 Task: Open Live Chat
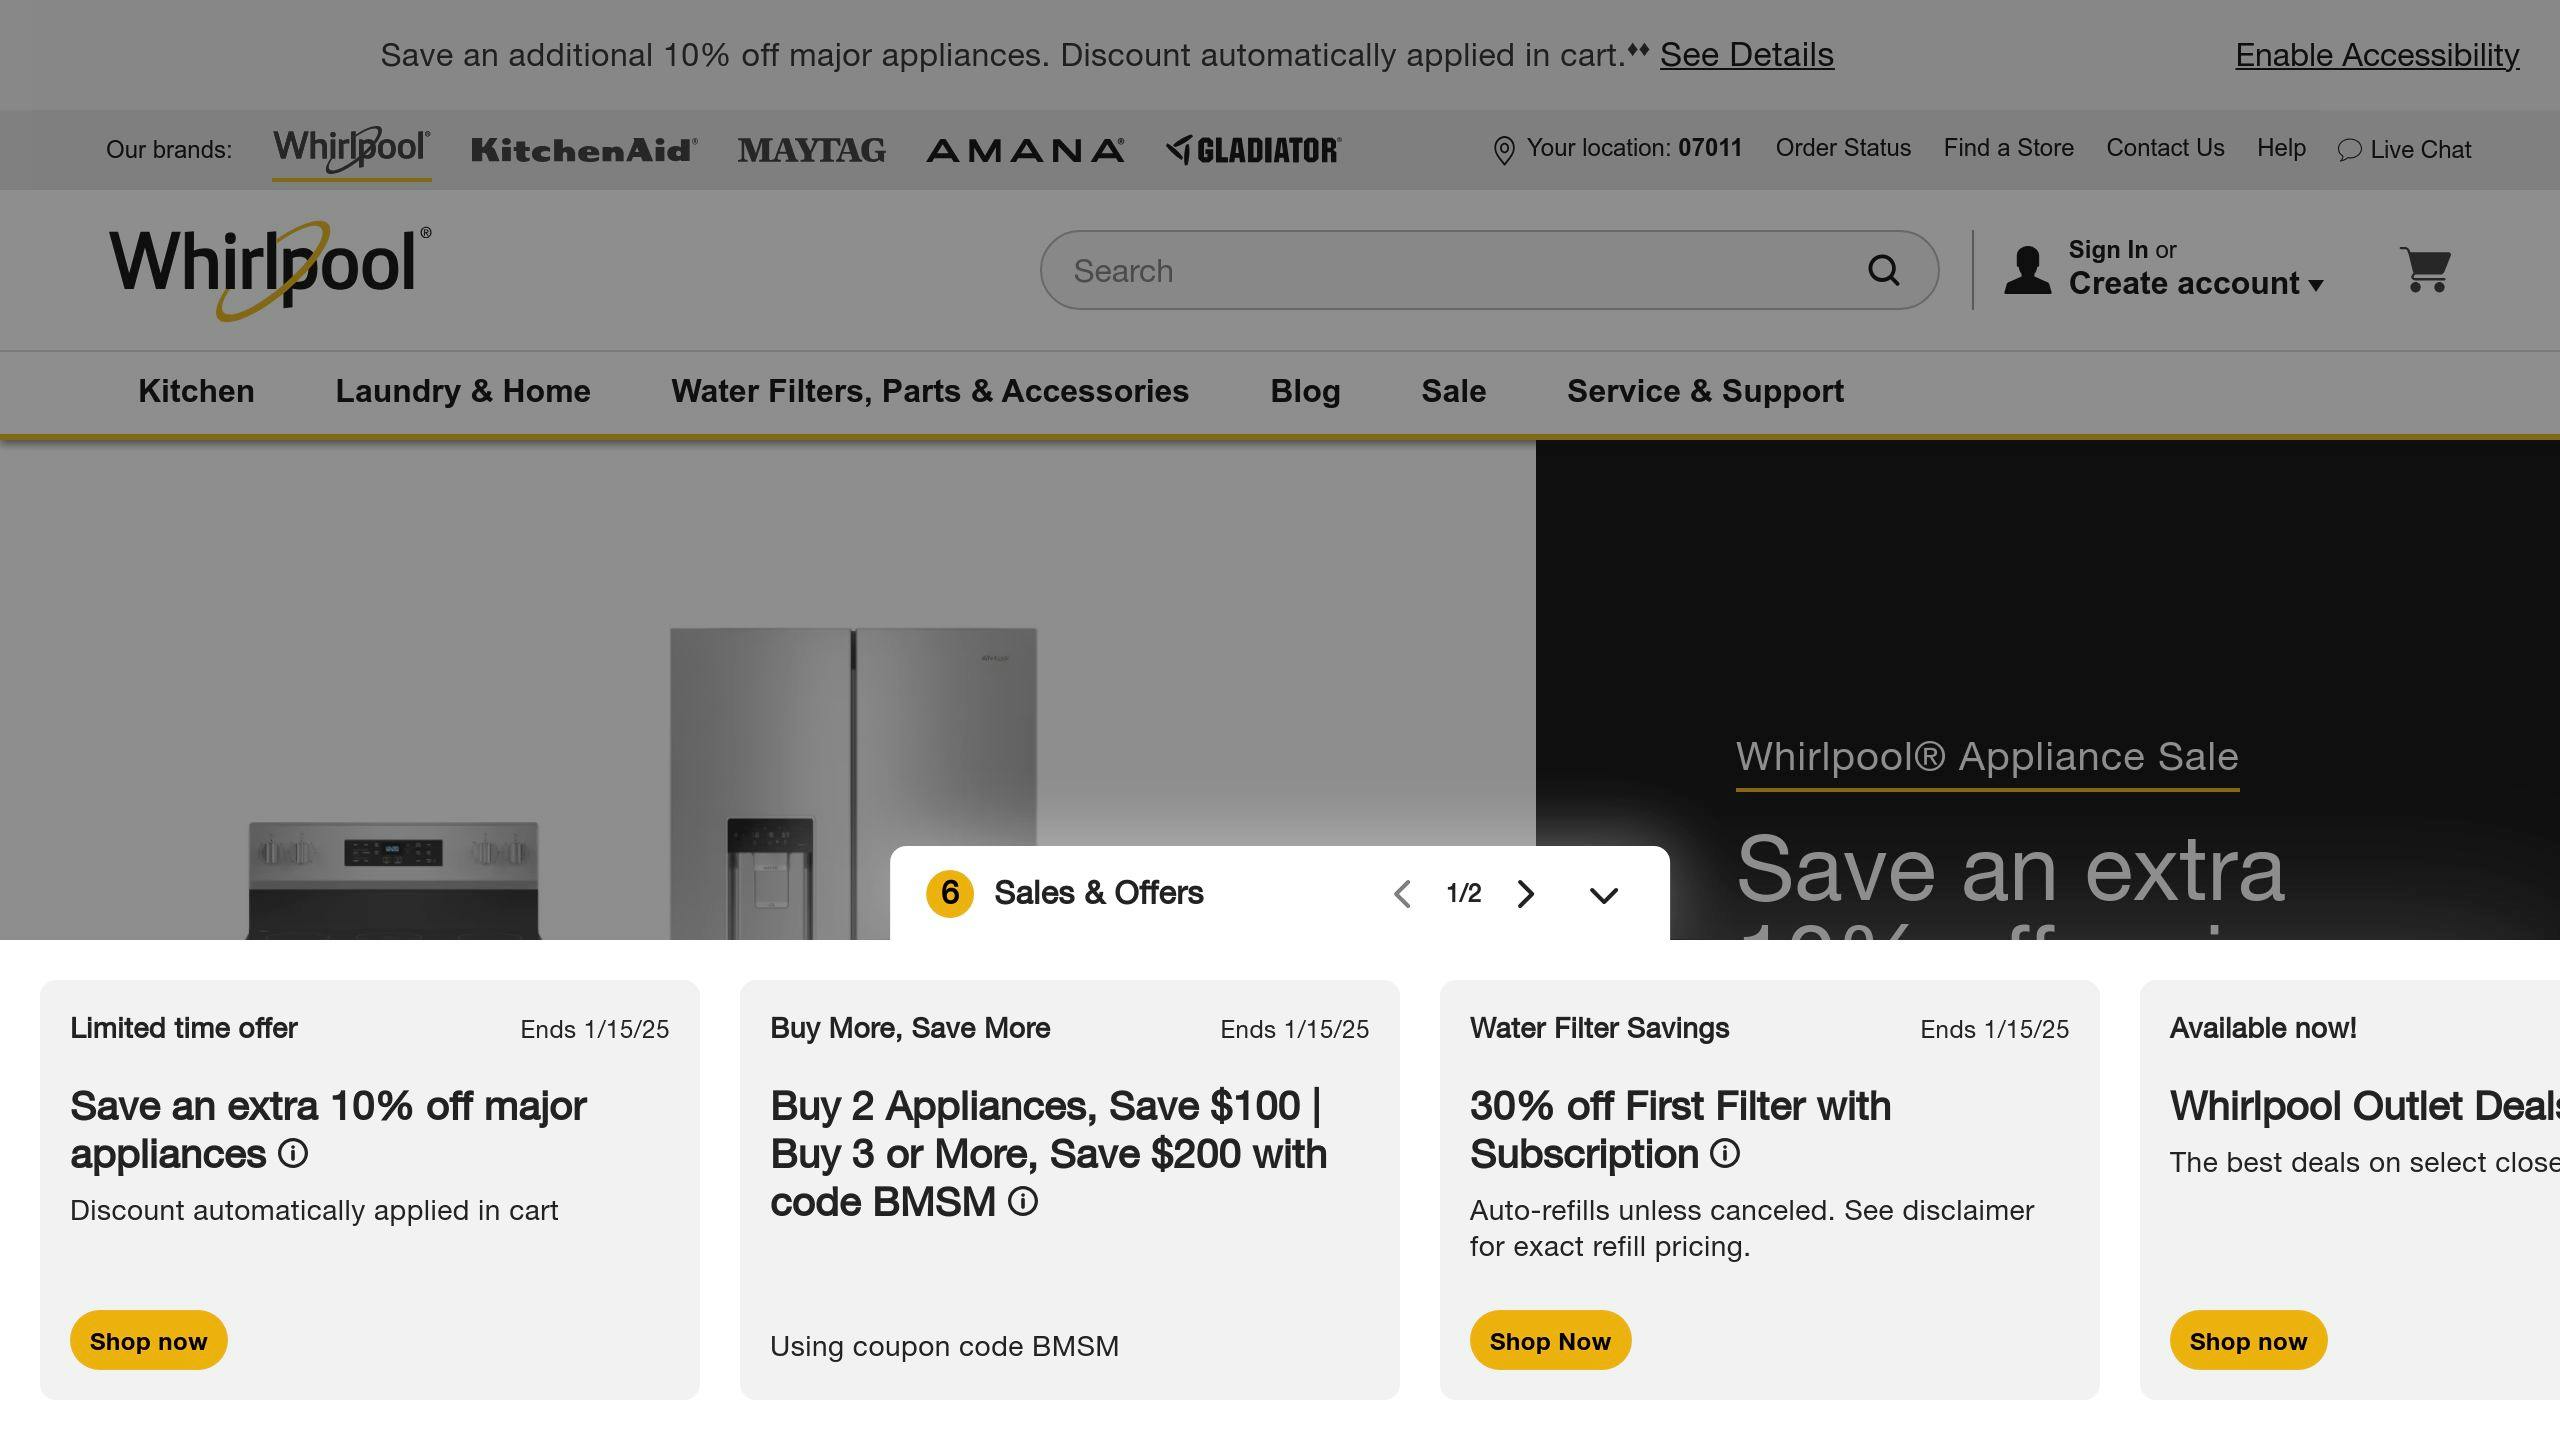[x=2404, y=150]
